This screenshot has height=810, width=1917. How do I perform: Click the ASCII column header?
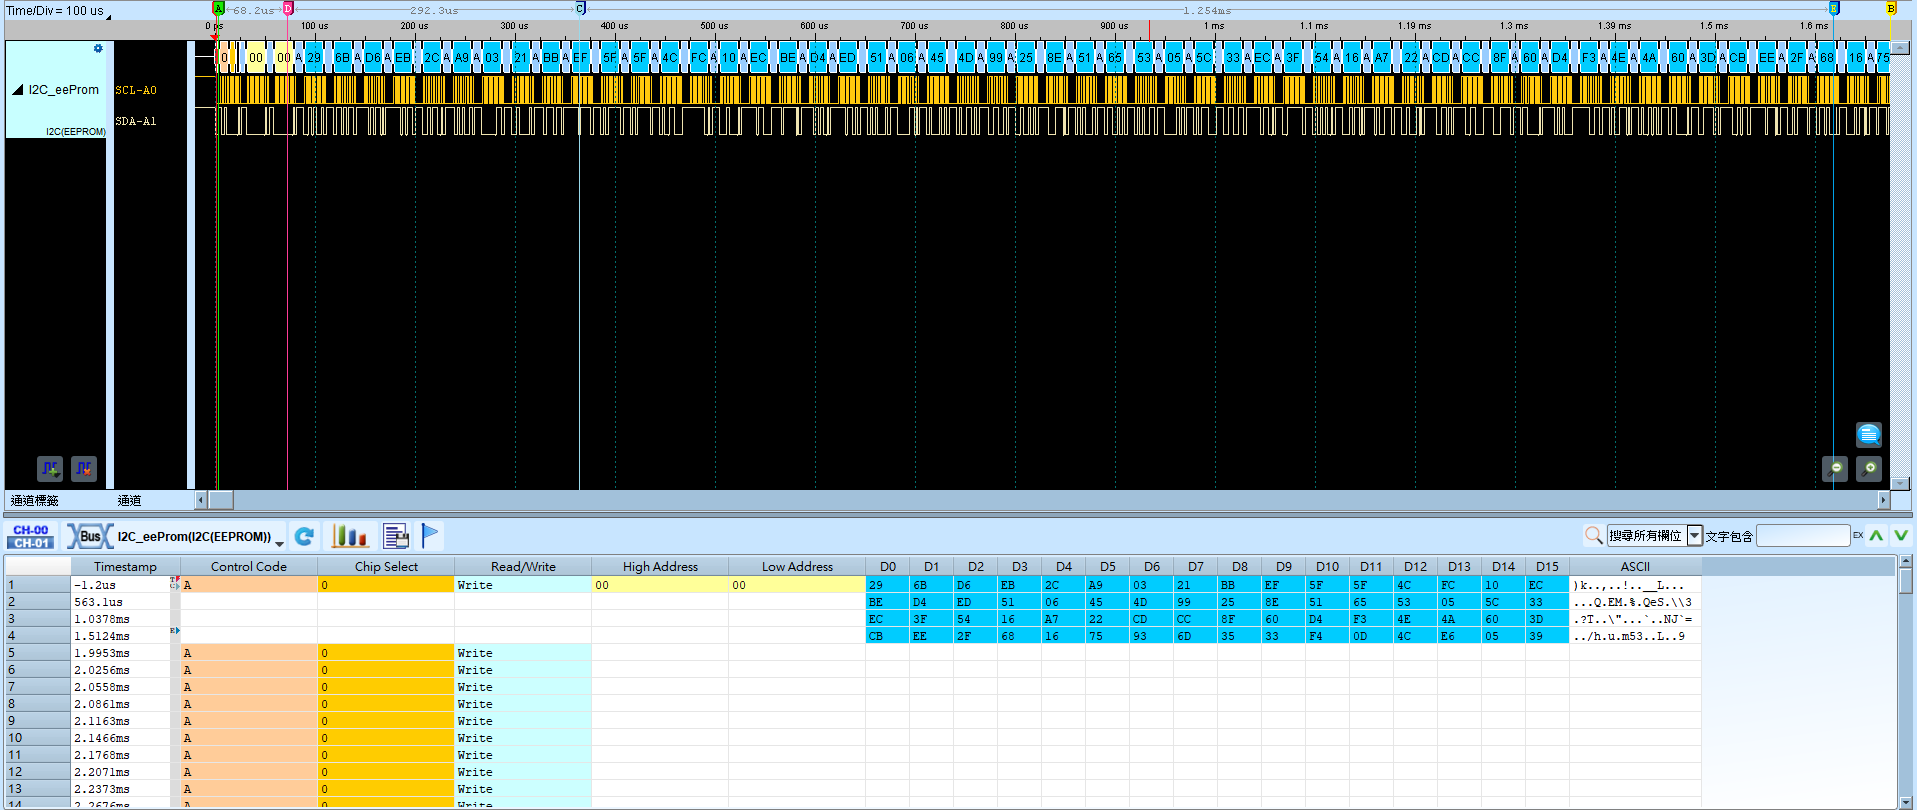coord(1635,566)
